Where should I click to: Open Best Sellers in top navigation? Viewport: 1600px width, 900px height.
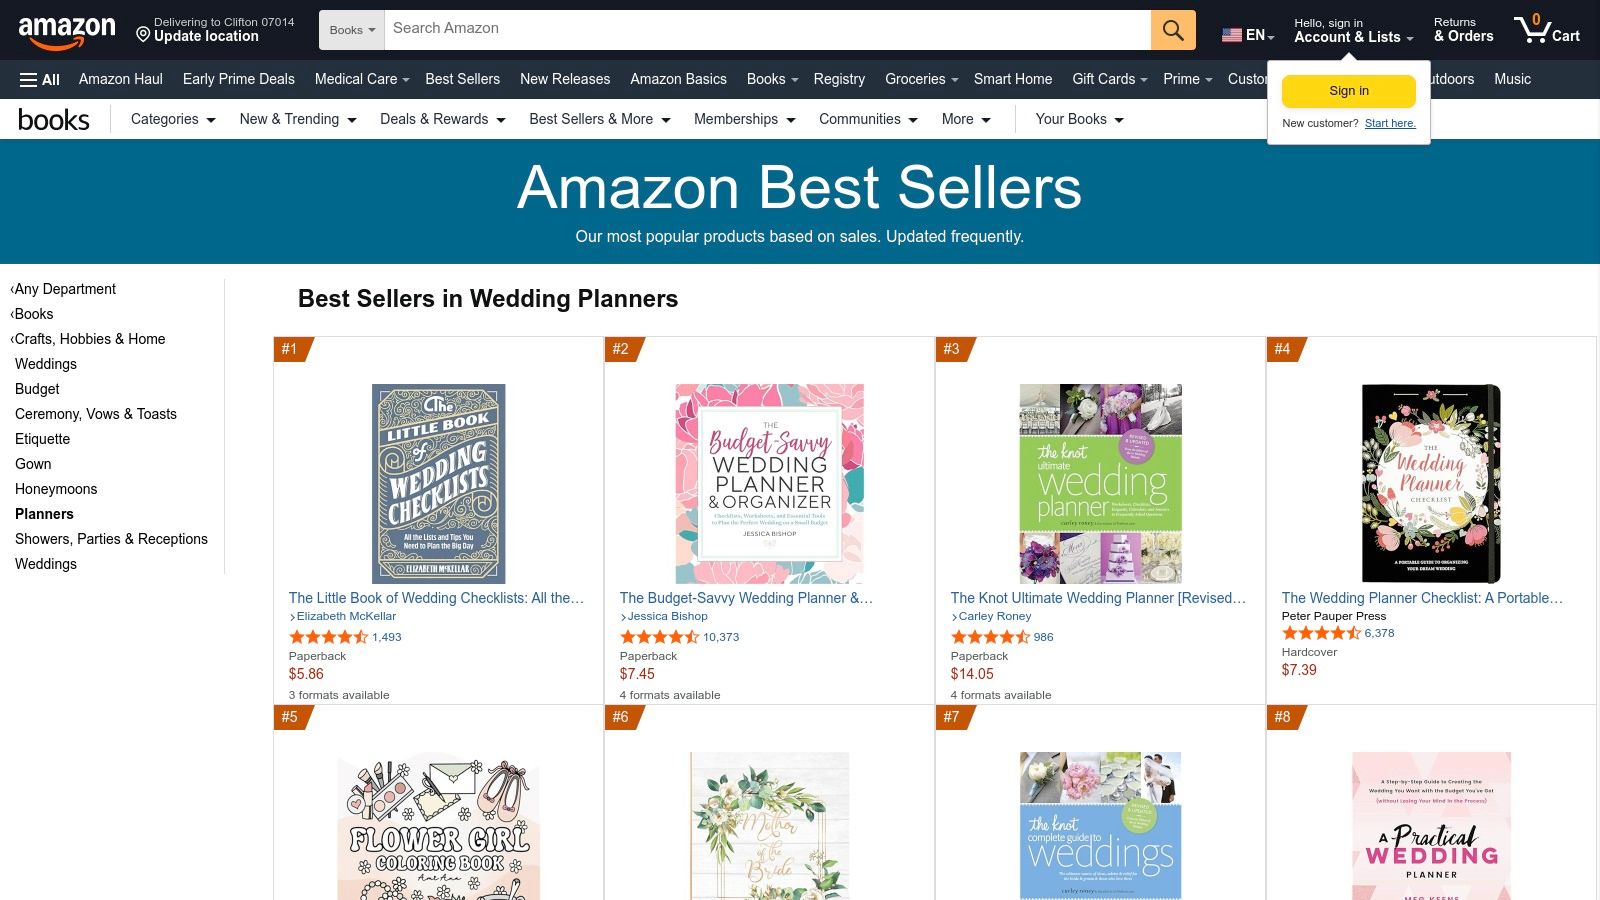point(462,79)
